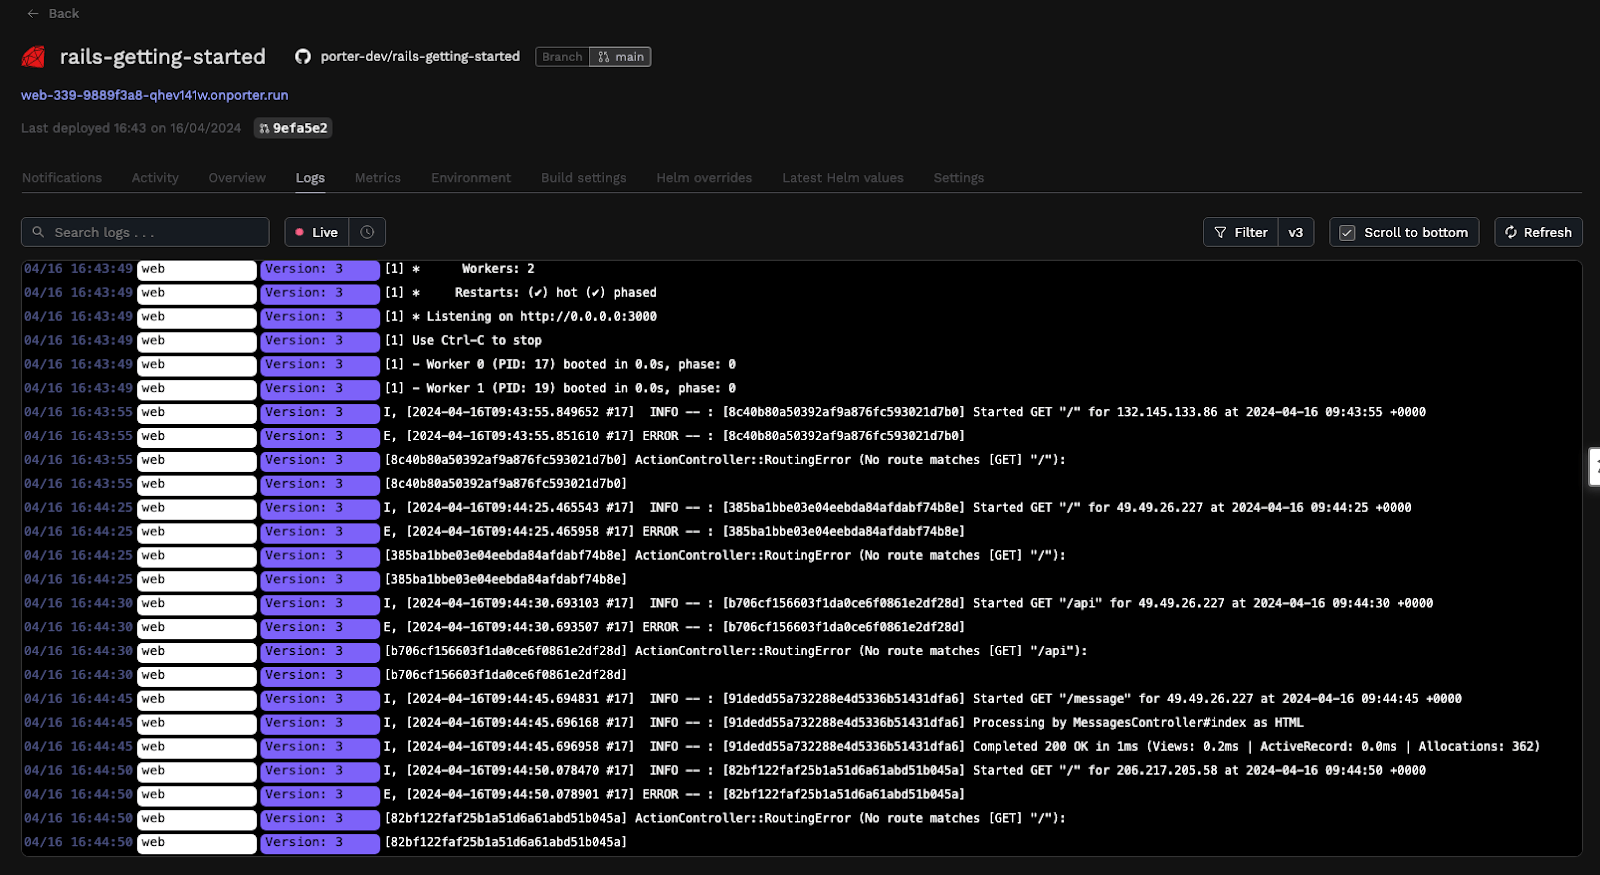Click the red Rails app logo icon
Viewport: 1600px width, 875px height.
click(33, 57)
